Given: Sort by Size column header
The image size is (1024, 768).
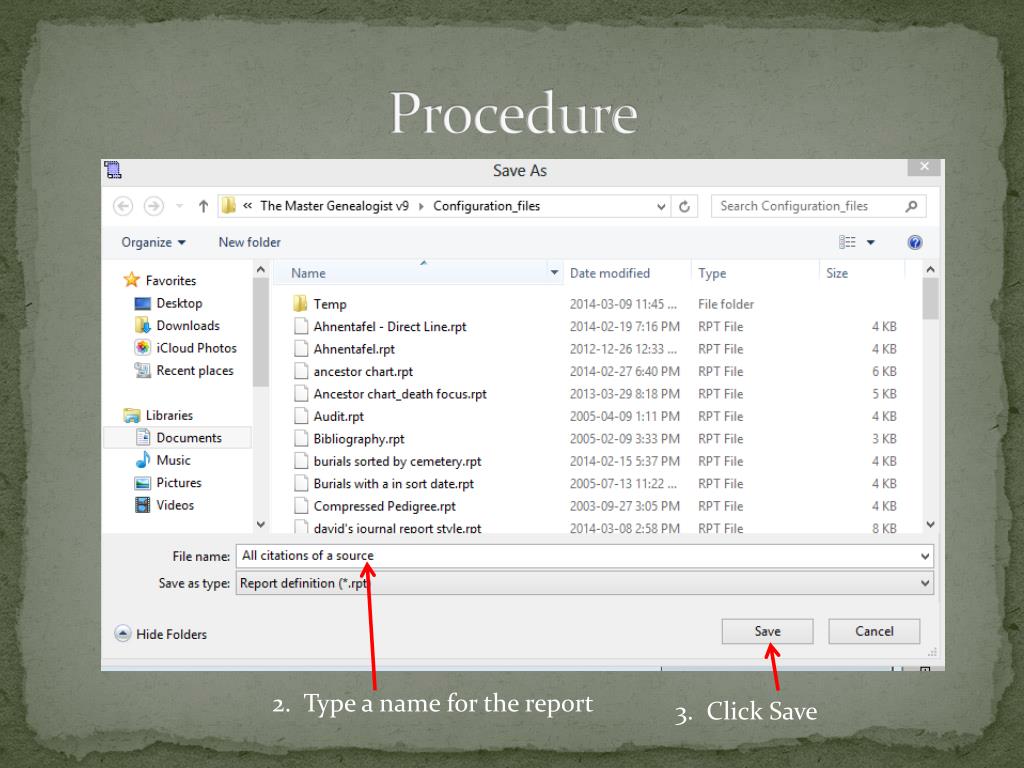Looking at the screenshot, I should [837, 273].
